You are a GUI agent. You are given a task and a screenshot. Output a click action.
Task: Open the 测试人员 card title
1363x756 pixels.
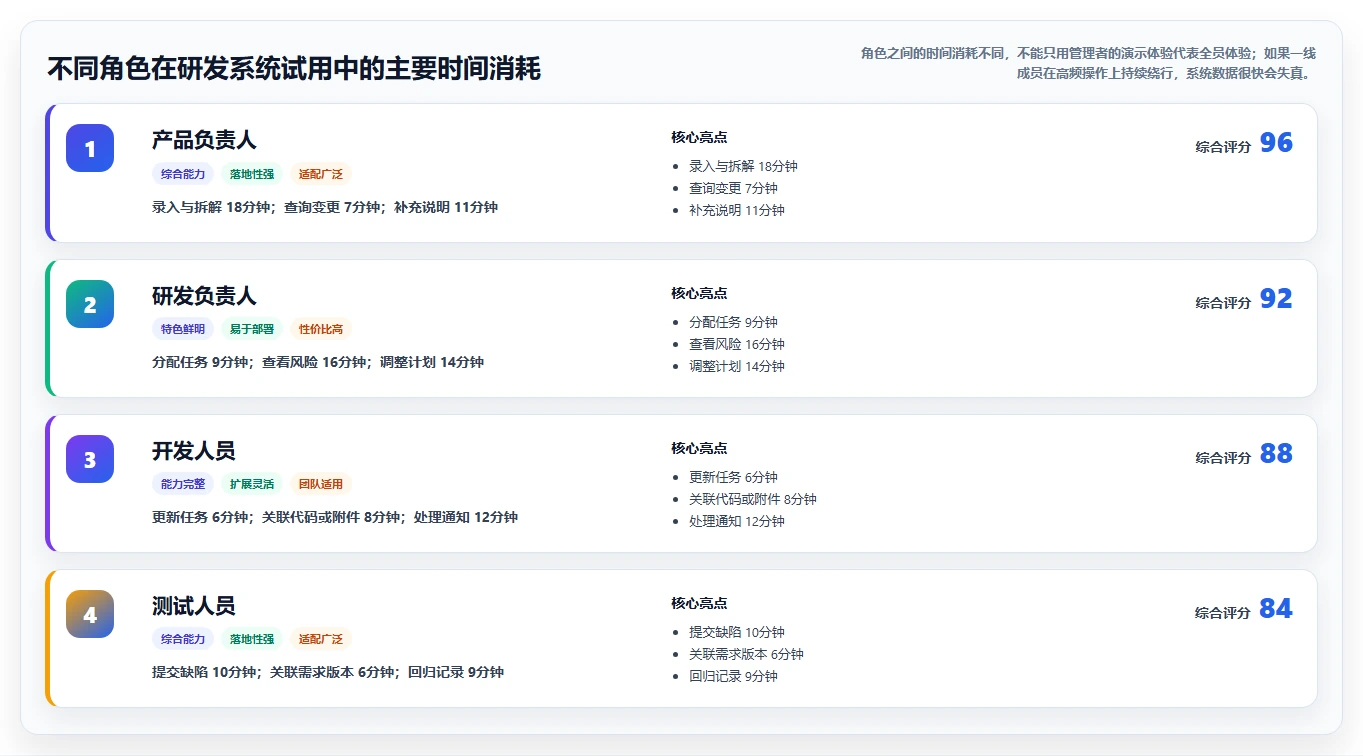coord(194,606)
